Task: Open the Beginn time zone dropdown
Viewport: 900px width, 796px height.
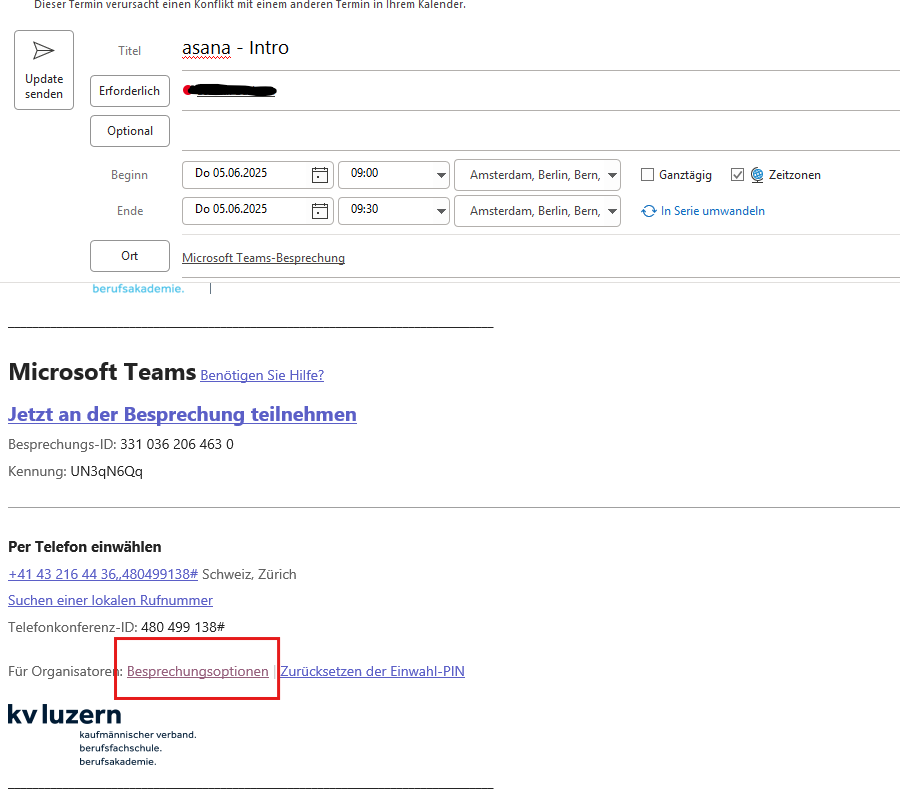Action: pos(612,175)
